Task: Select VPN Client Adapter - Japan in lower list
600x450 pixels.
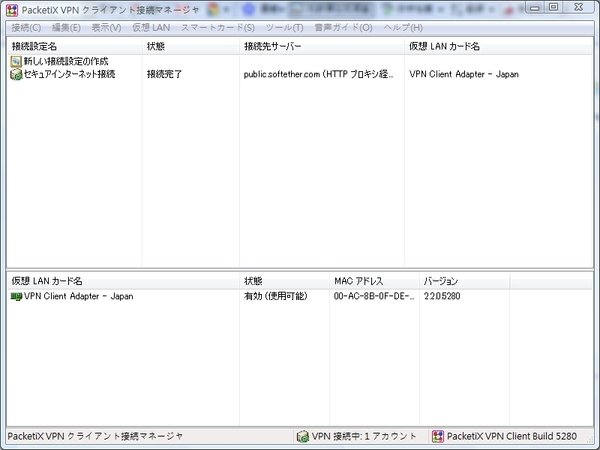Action: pos(78,296)
